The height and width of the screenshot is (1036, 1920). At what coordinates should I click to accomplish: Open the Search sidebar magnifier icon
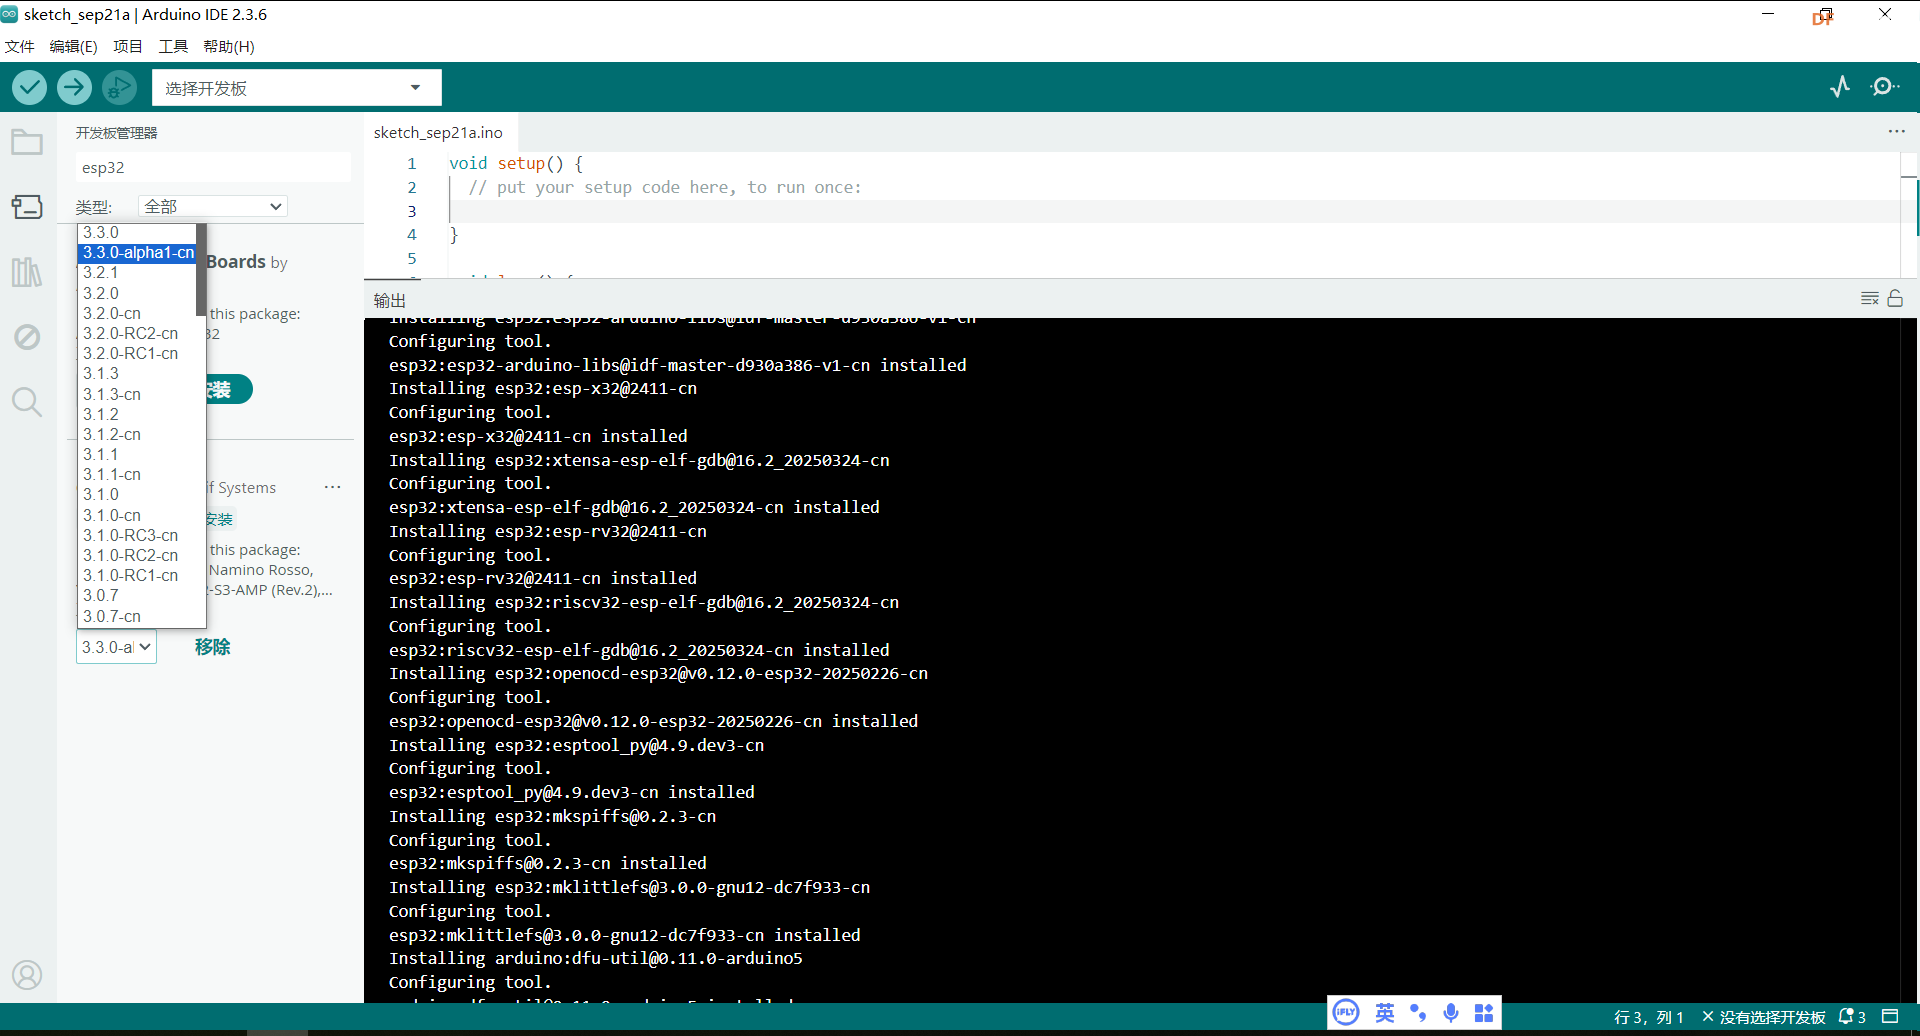[x=27, y=402]
